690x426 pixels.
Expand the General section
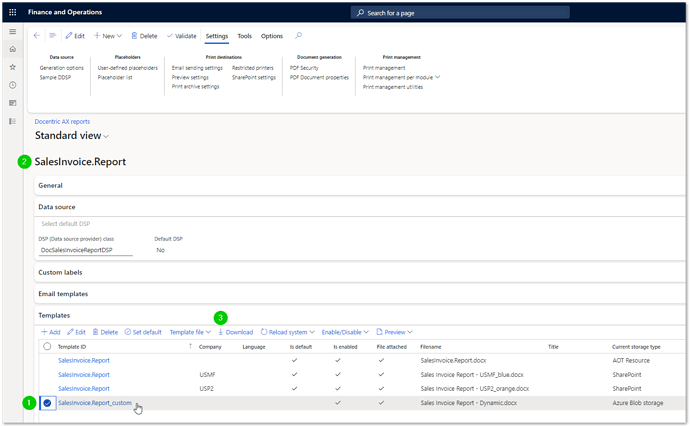point(359,185)
